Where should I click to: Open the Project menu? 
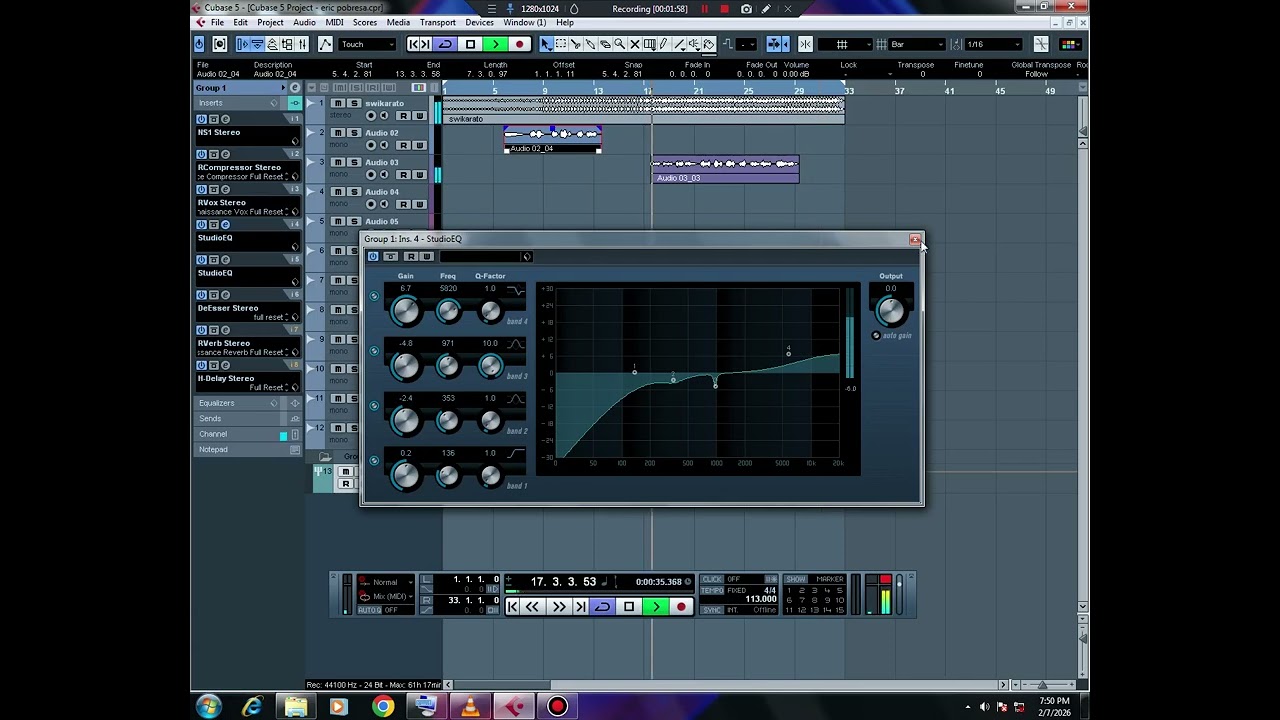pyautogui.click(x=270, y=22)
